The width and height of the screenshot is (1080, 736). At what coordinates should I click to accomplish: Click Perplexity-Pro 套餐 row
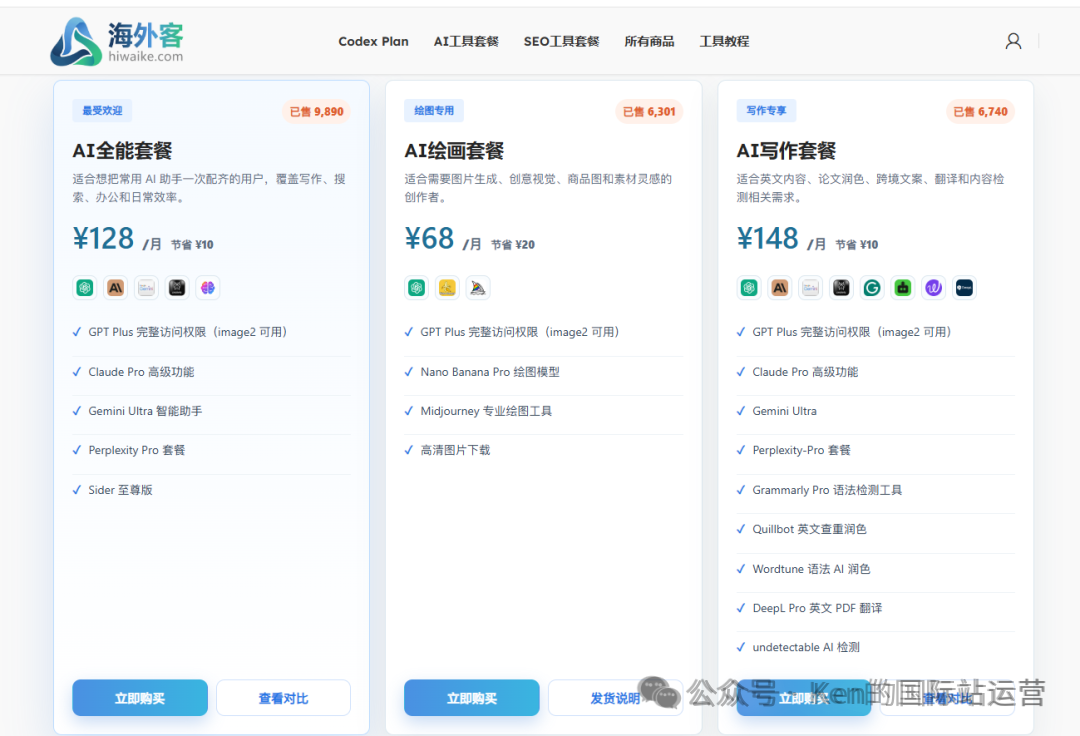(875, 450)
